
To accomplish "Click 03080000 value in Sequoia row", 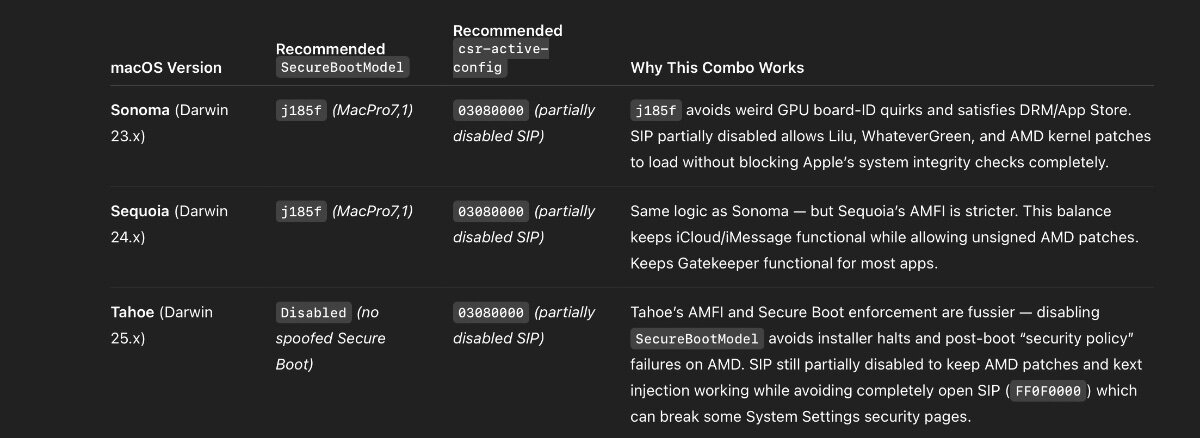I will click(491, 211).
